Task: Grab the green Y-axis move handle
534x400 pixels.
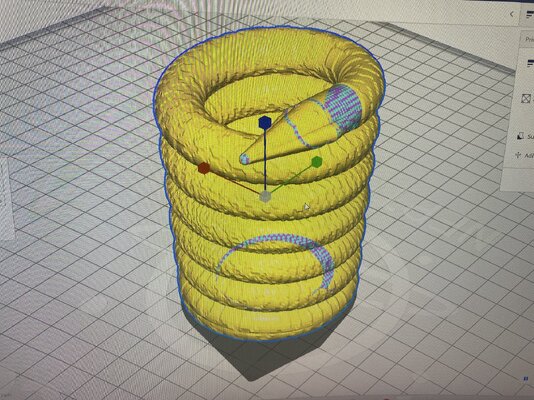Action: click(x=317, y=161)
